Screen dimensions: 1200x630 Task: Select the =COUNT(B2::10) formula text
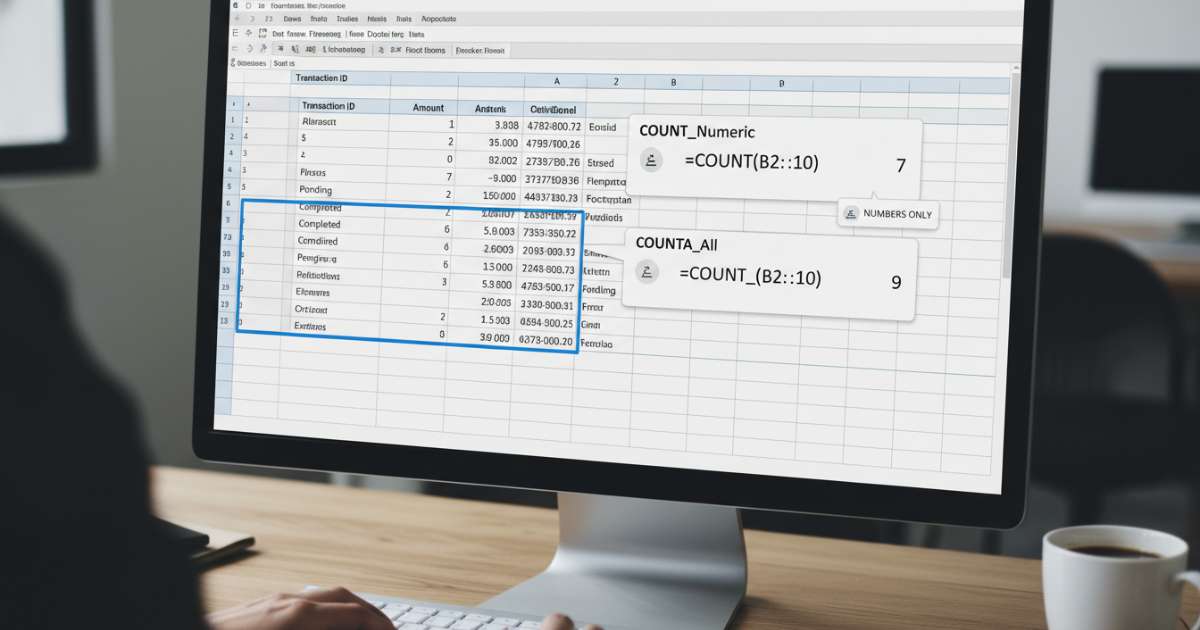(751, 160)
